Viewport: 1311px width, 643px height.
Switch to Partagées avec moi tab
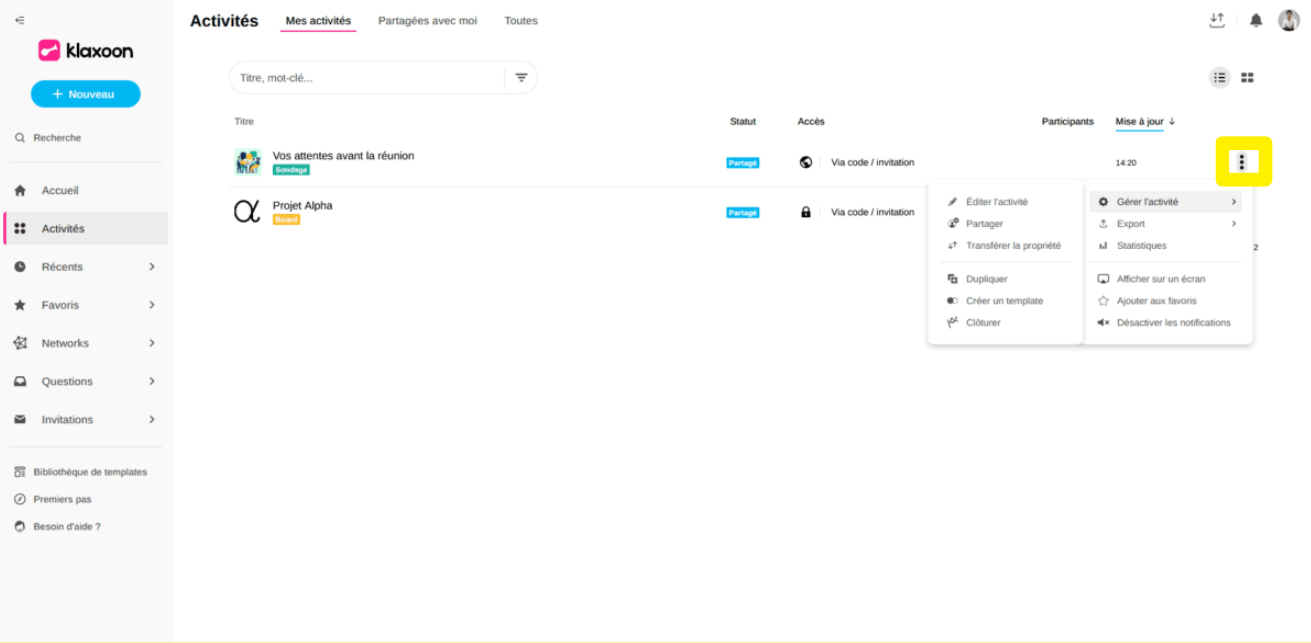point(427,21)
